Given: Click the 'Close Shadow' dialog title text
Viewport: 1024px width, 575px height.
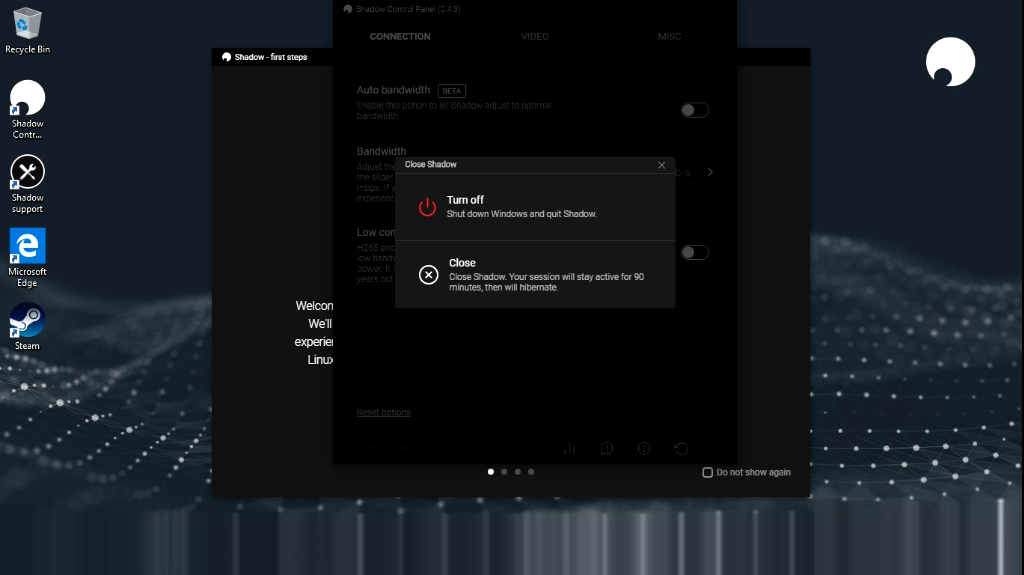Looking at the screenshot, I should click(x=430, y=165).
